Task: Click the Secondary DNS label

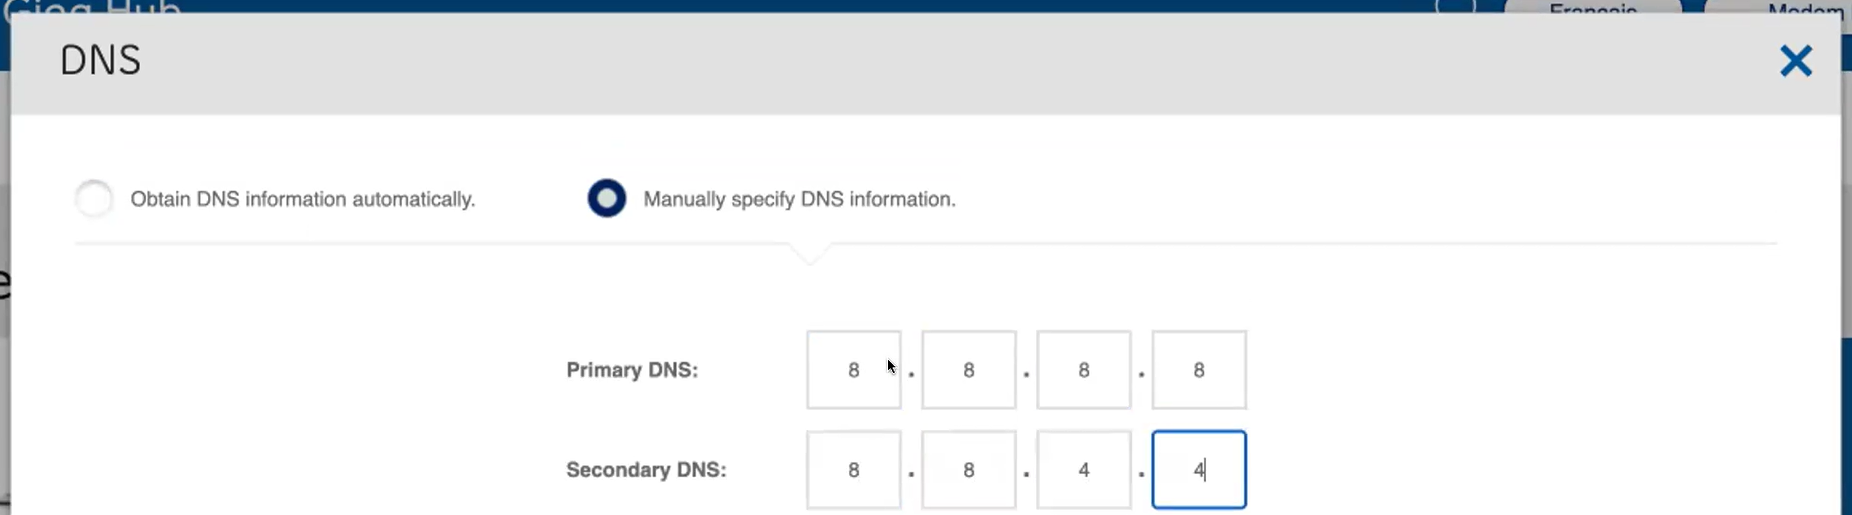Action: coord(646,470)
